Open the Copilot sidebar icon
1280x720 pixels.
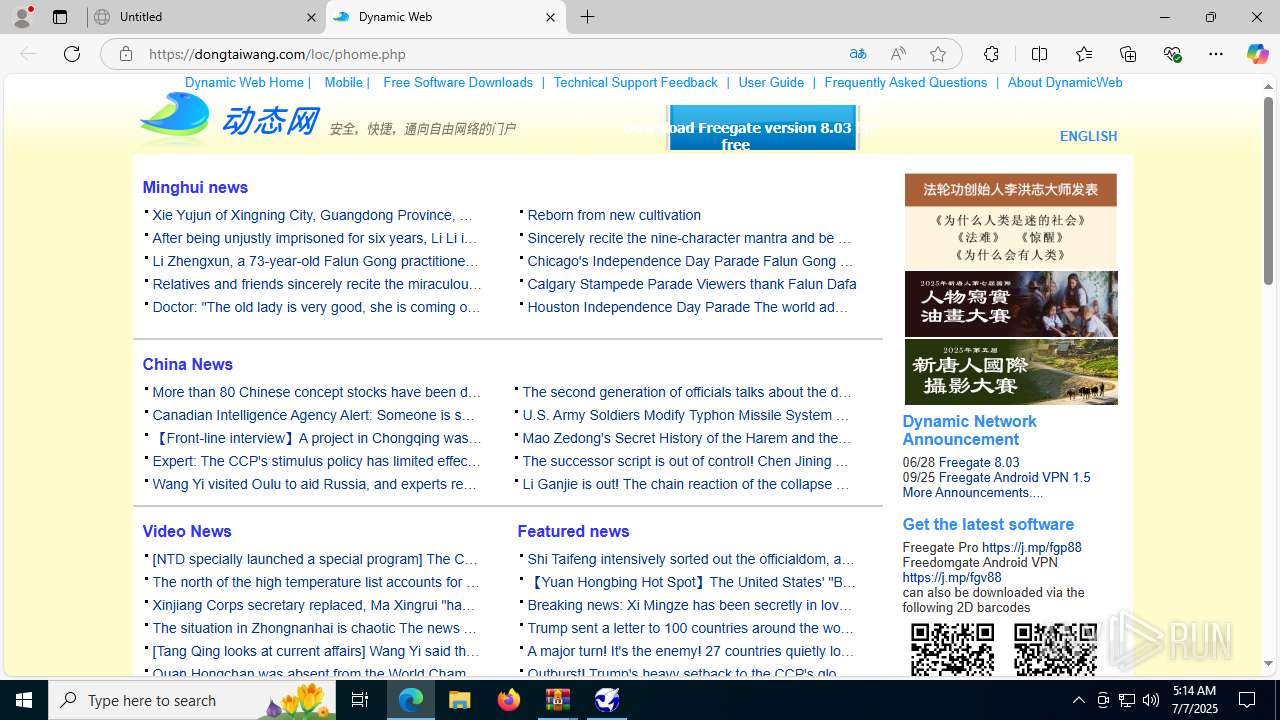click(1257, 54)
